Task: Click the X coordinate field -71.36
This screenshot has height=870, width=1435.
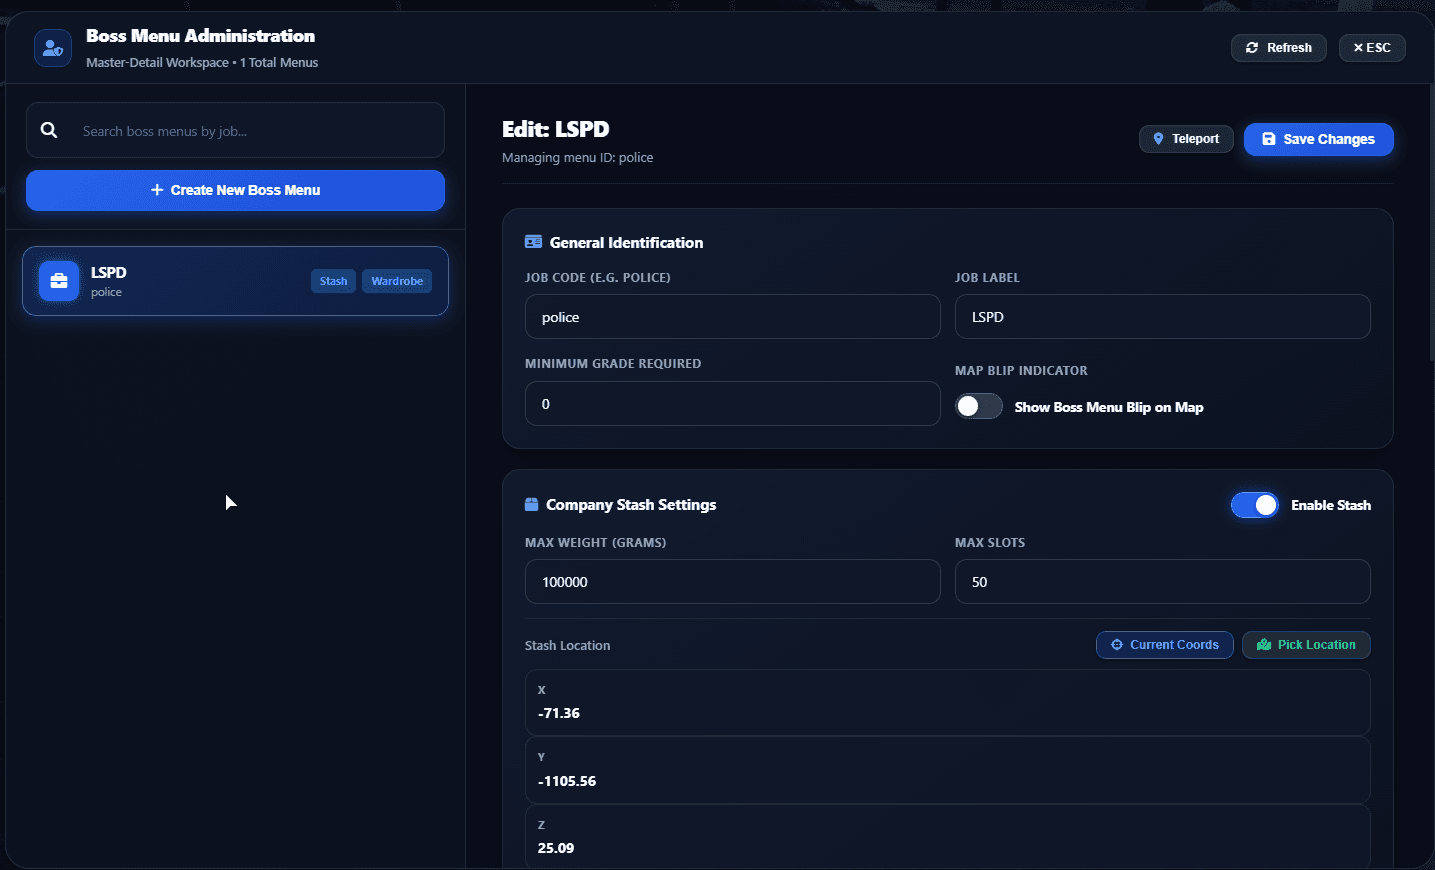Action: pos(948,703)
